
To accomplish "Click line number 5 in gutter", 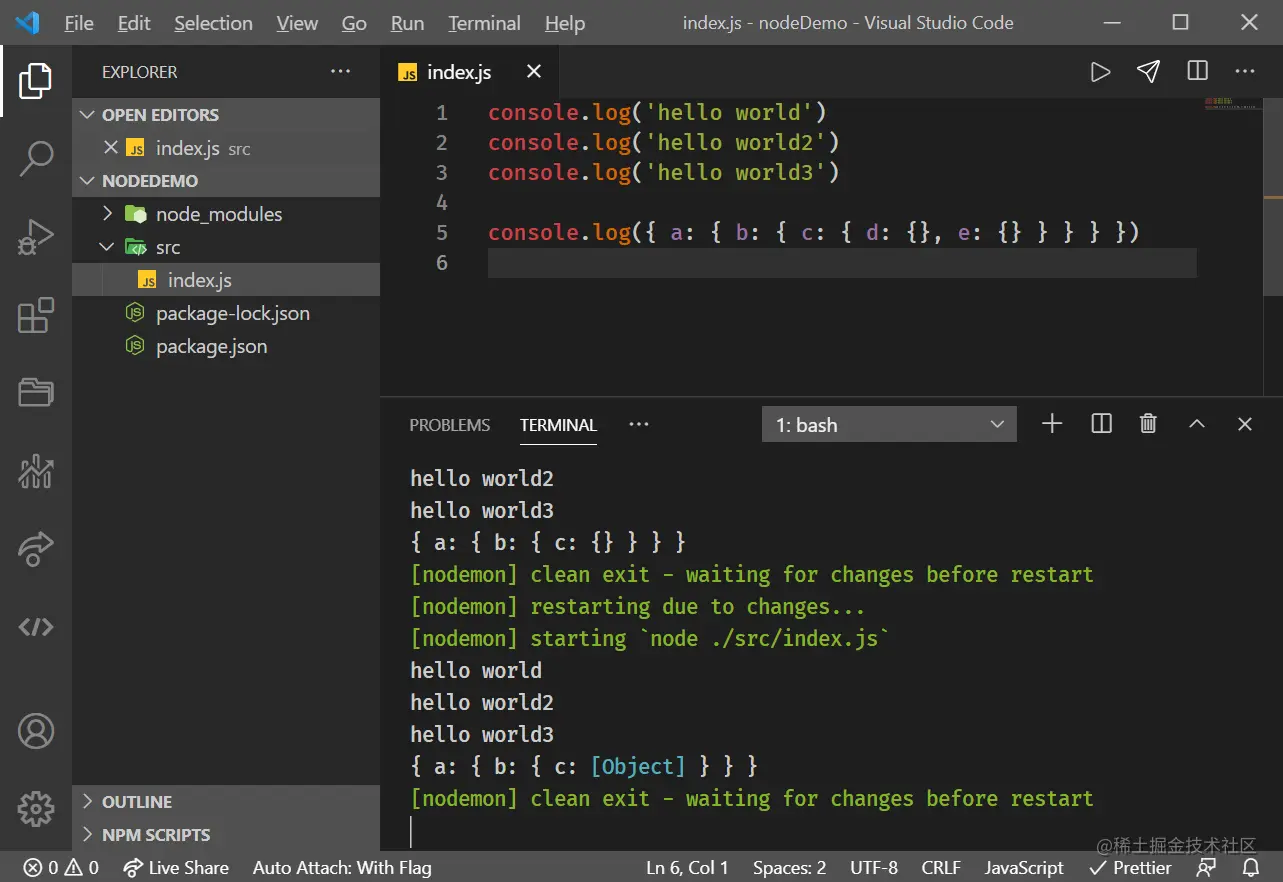I will pyautogui.click(x=442, y=233).
